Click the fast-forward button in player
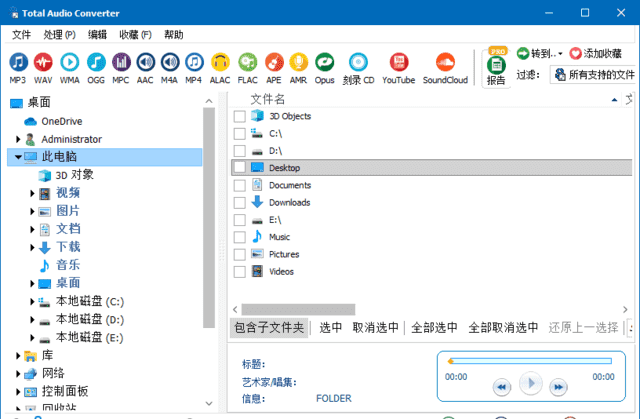This screenshot has width=640, height=419. [558, 387]
